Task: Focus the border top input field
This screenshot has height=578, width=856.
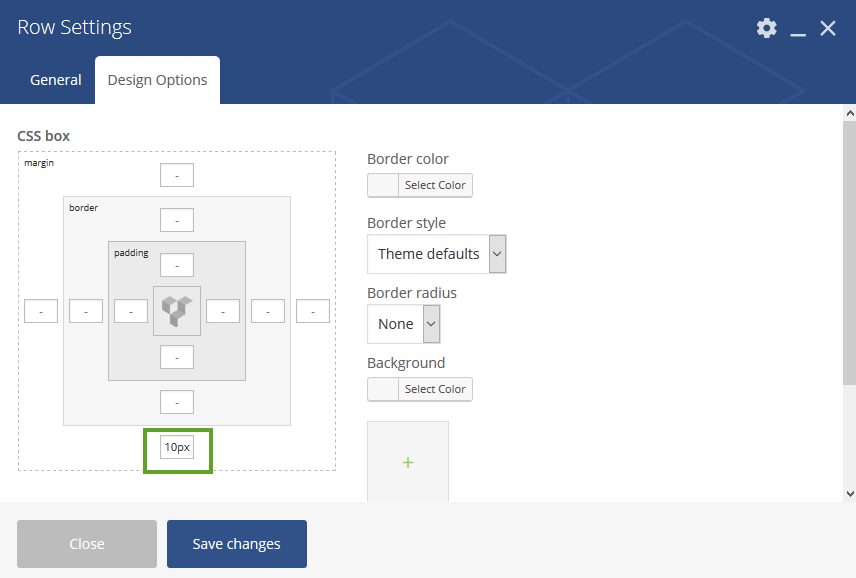Action: pyautogui.click(x=177, y=220)
